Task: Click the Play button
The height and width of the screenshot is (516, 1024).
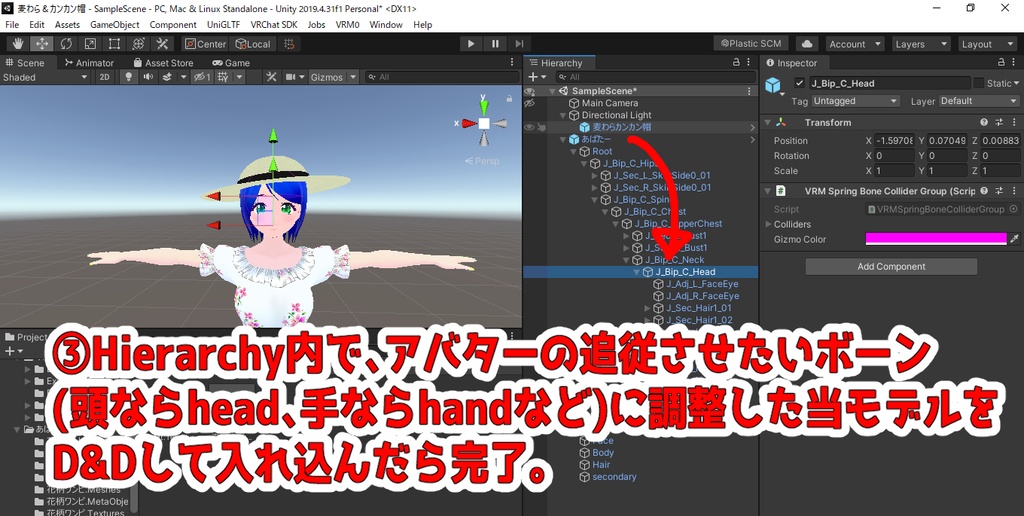Action: [x=471, y=44]
